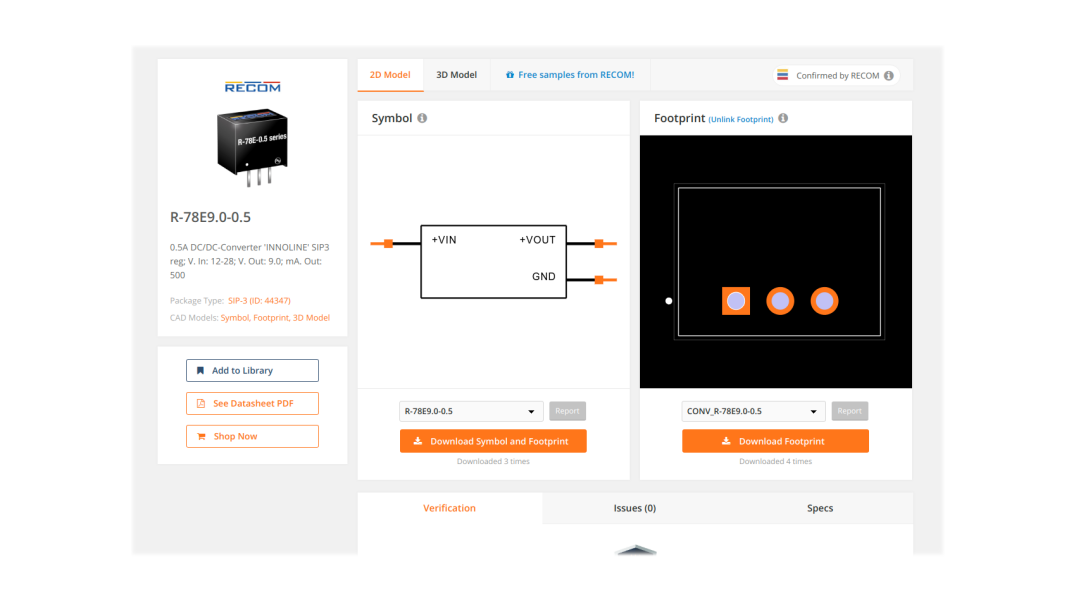Click Download Symbol and Footprint button

point(493,441)
